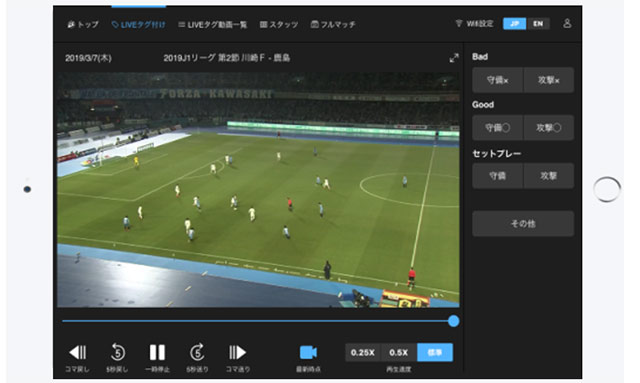Open the トップ tab
The image size is (640, 383).
[83, 24]
